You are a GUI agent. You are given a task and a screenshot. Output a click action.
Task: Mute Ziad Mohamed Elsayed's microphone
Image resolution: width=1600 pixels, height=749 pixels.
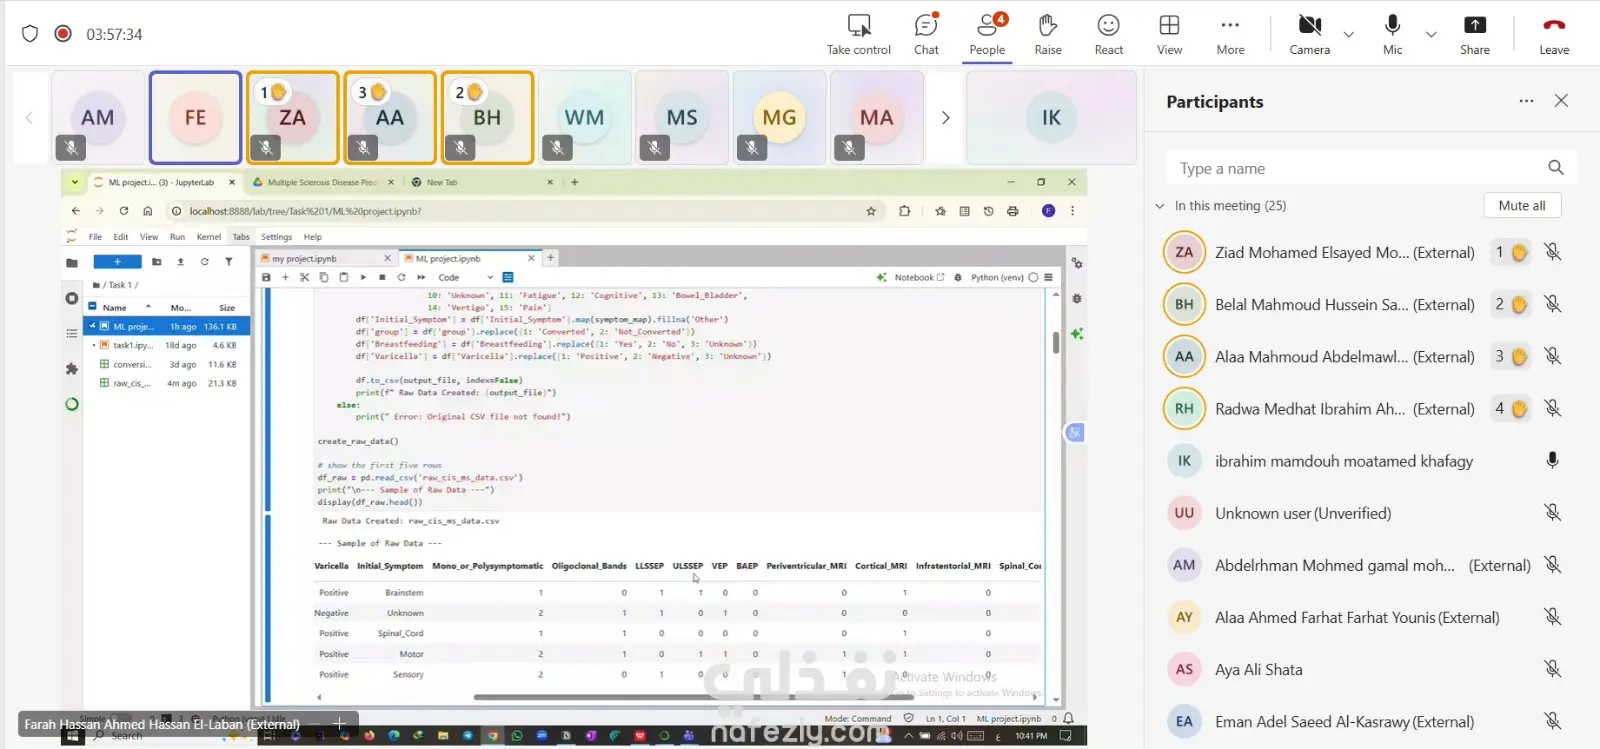point(1552,252)
